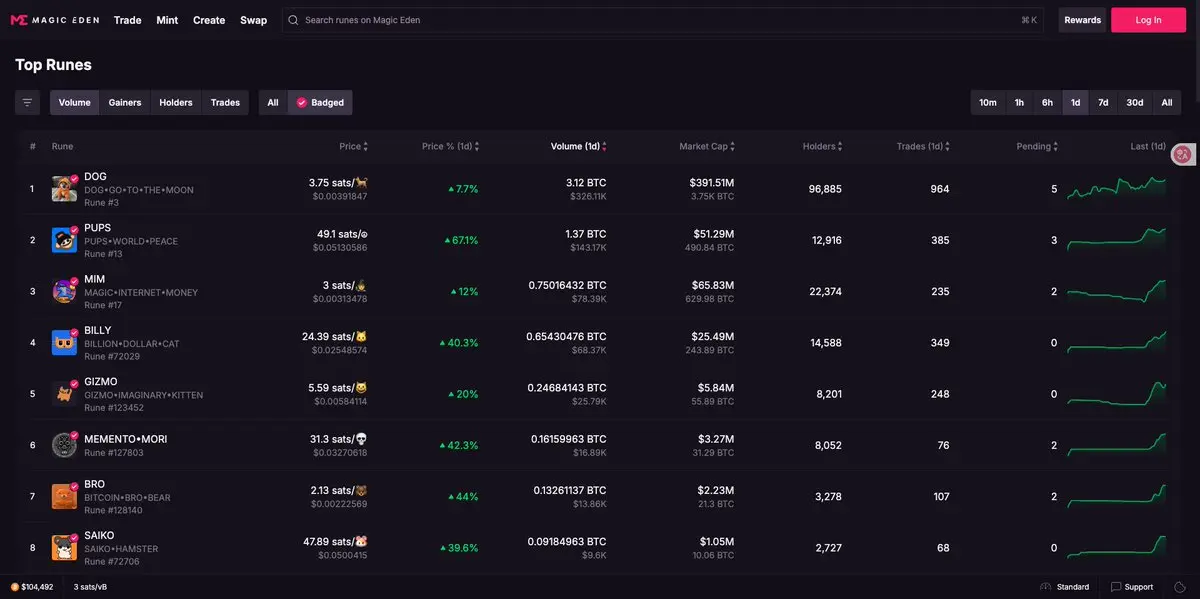Open the Magic Eden logo home link
This screenshot has width=1200, height=599.
(x=54, y=20)
